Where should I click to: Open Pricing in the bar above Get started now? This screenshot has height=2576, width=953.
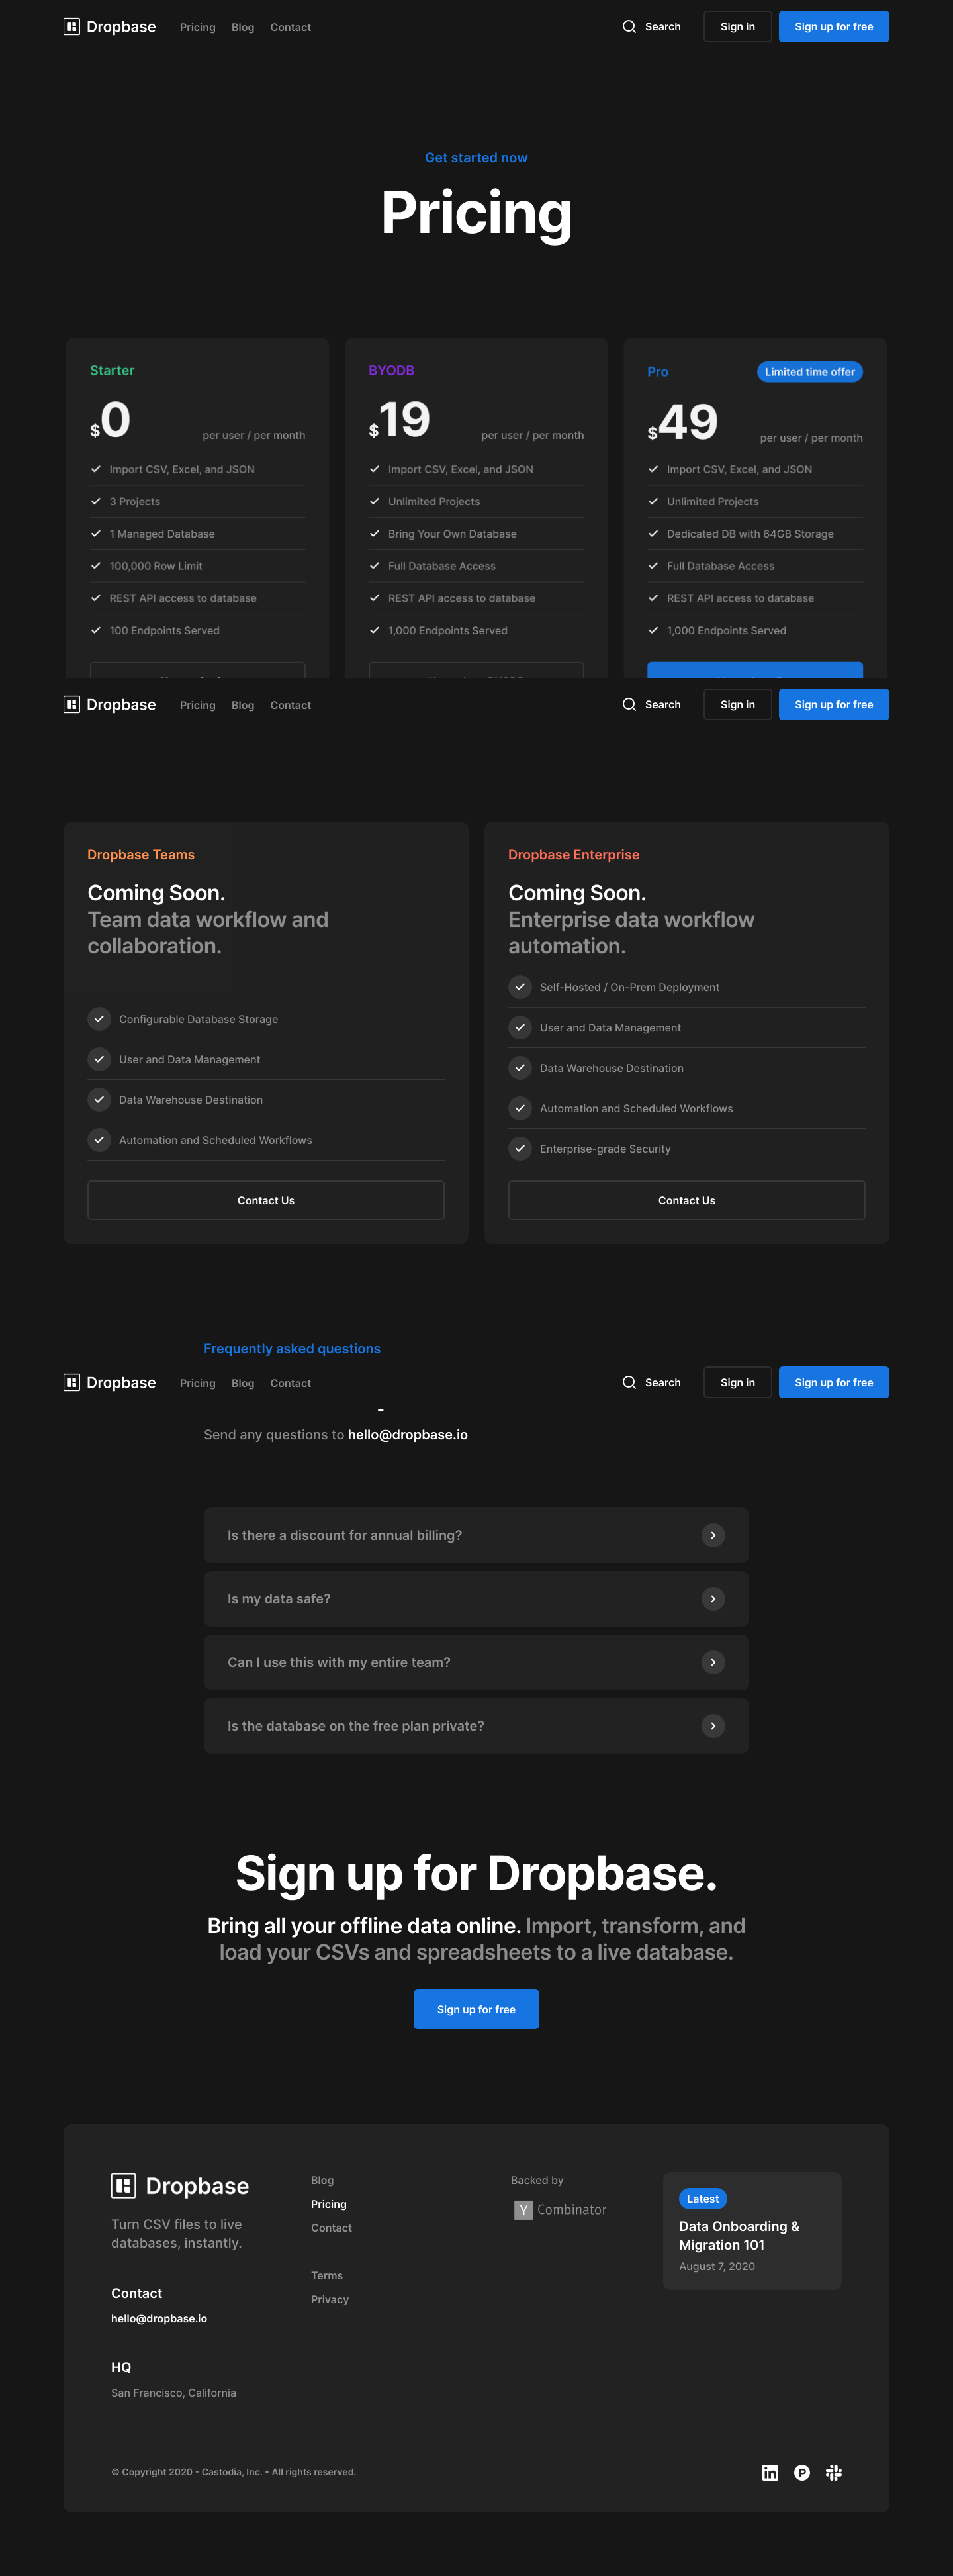[198, 28]
